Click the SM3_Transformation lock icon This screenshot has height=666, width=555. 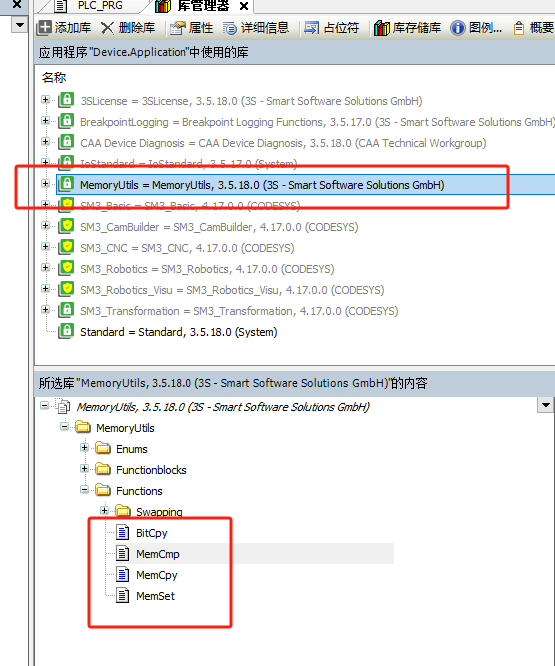pos(66,310)
